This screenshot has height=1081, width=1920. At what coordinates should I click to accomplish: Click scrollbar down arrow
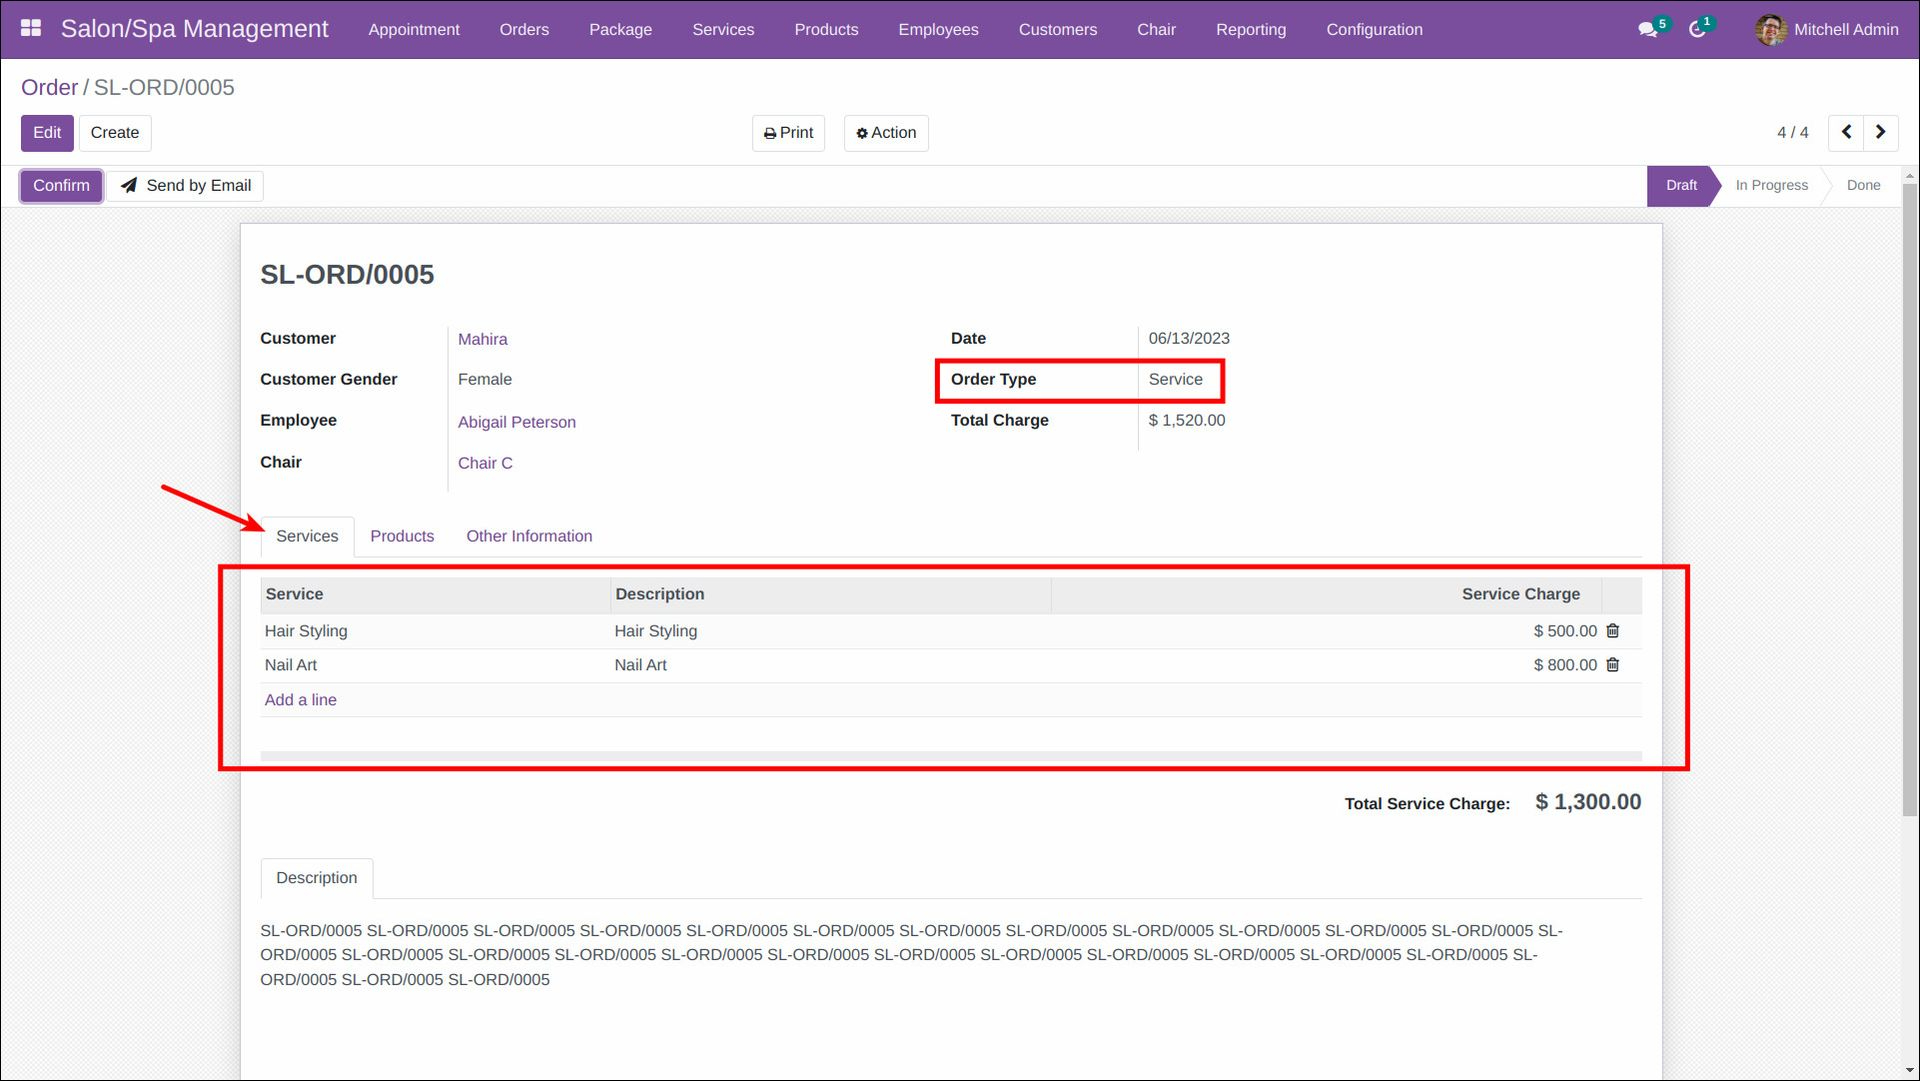[x=1910, y=1071]
